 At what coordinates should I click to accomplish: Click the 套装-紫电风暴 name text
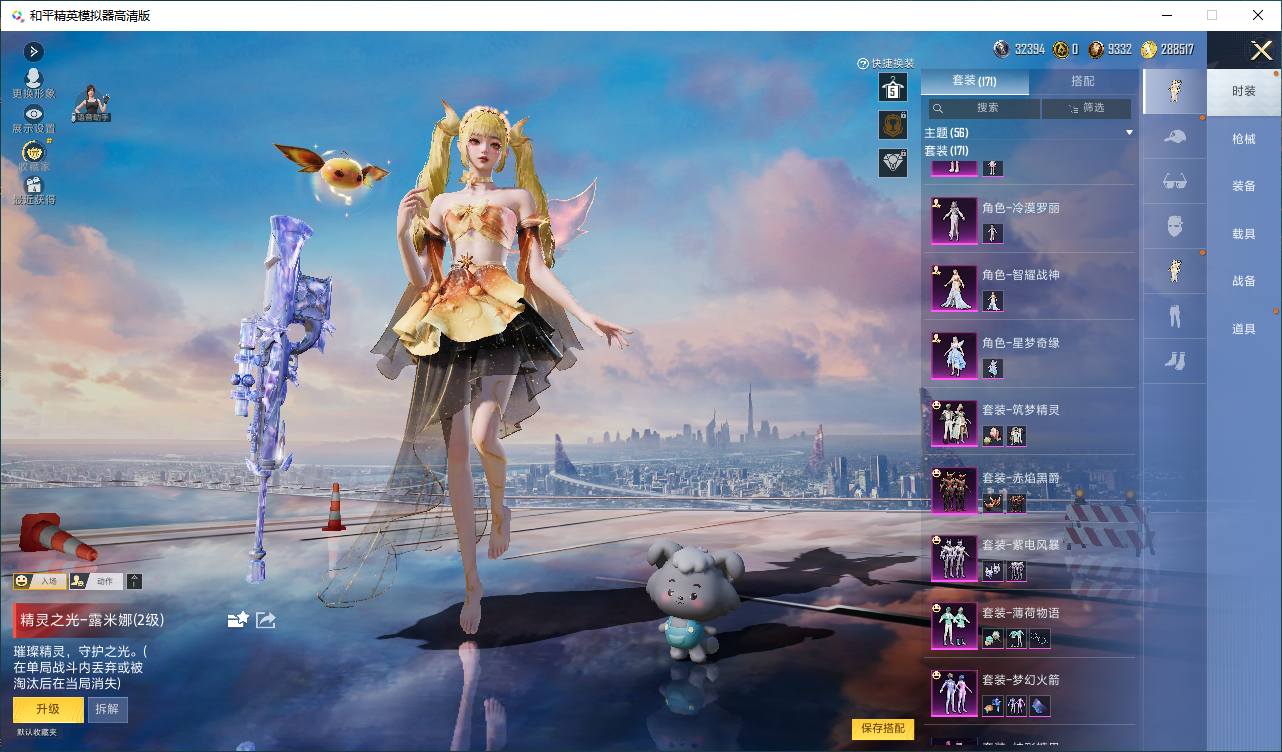pyautogui.click(x=1020, y=545)
